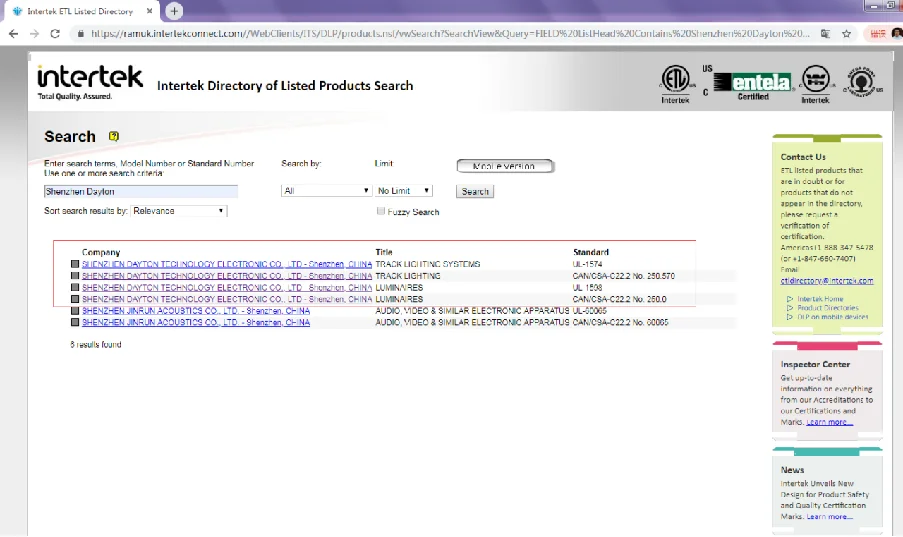Open the Intertek Home sidebar link

click(x=820, y=299)
